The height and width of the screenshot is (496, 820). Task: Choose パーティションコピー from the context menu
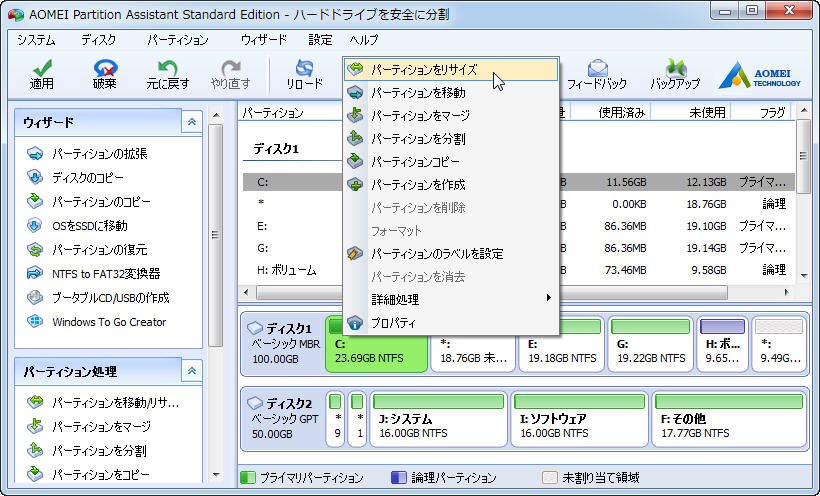[x=451, y=162]
